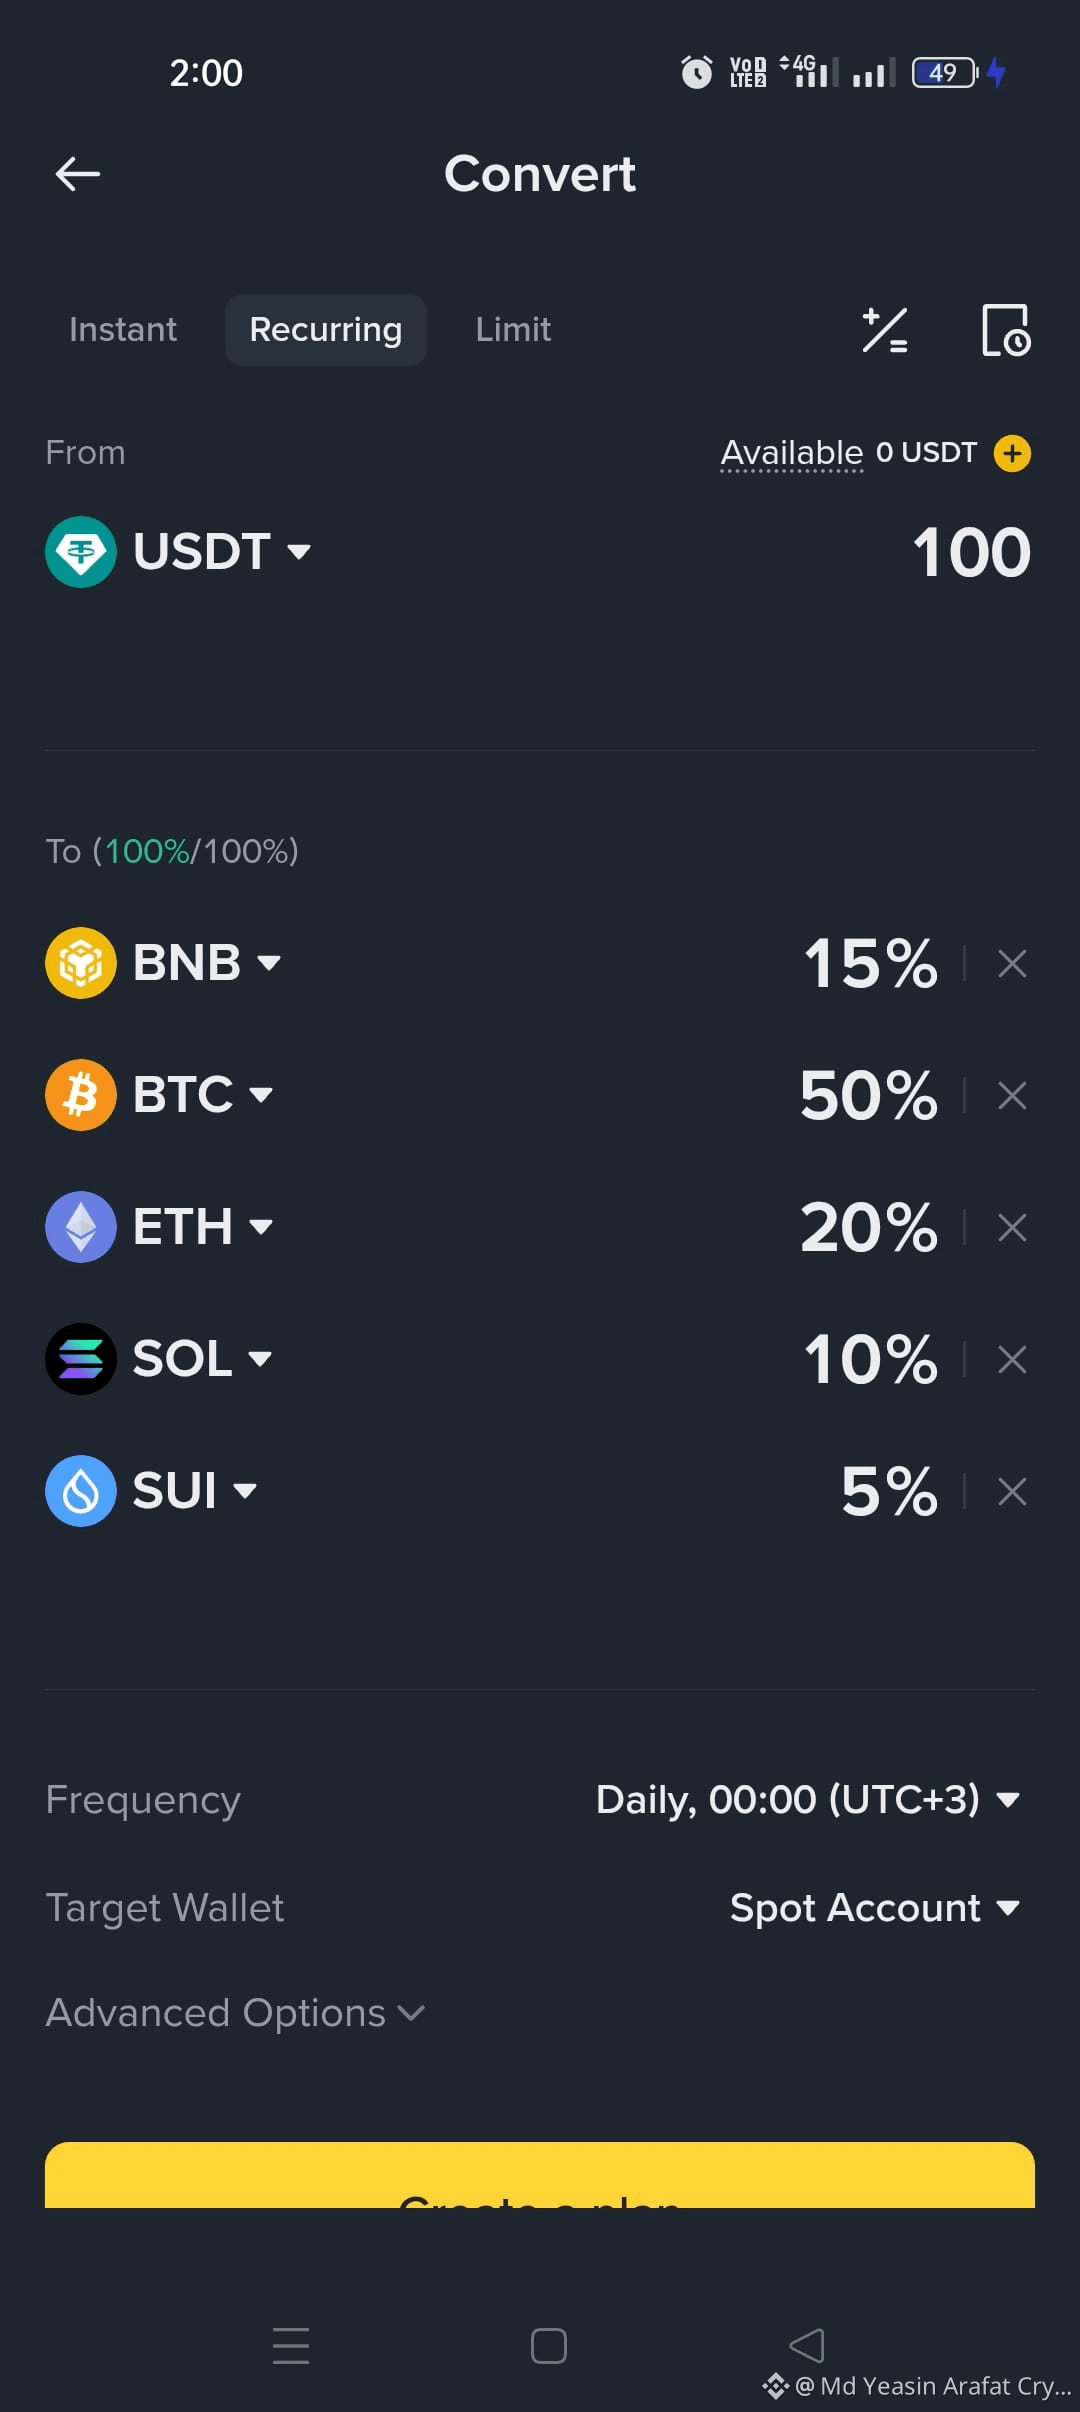Expand Advanced Options

pos(236,2013)
